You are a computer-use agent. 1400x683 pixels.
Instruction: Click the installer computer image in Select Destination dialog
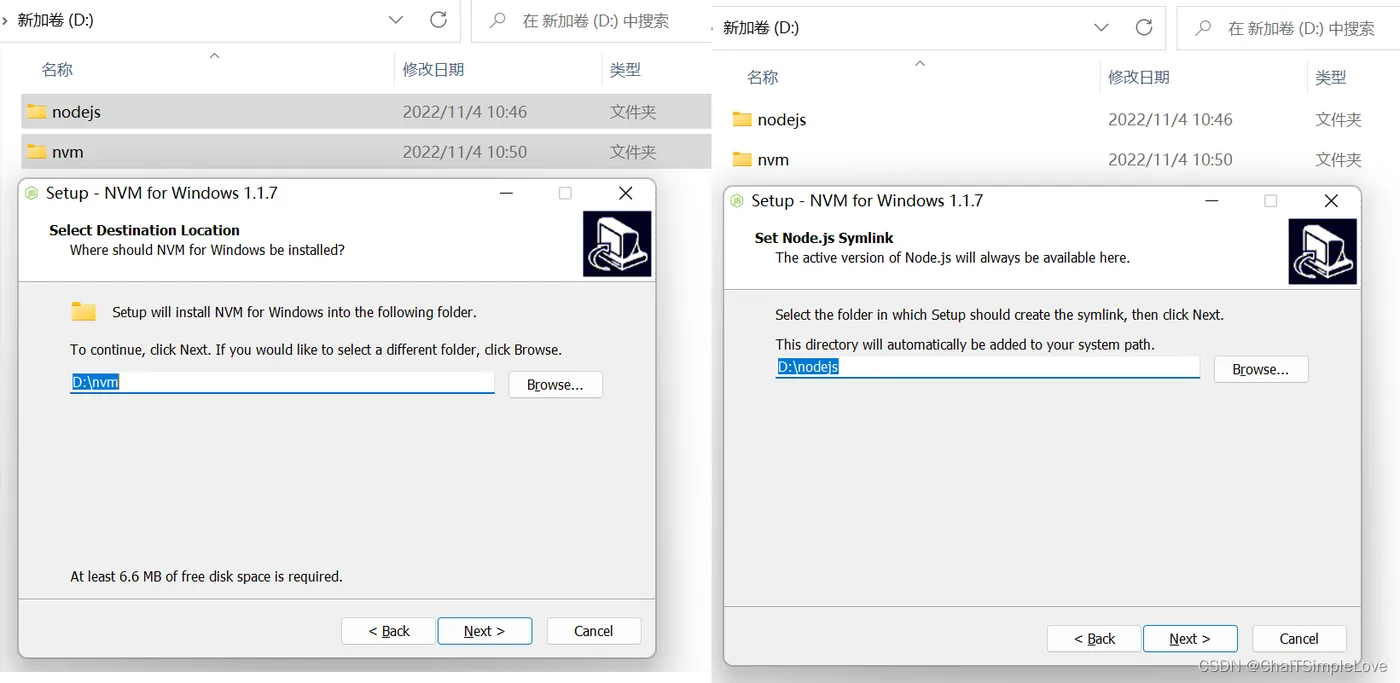coord(617,244)
